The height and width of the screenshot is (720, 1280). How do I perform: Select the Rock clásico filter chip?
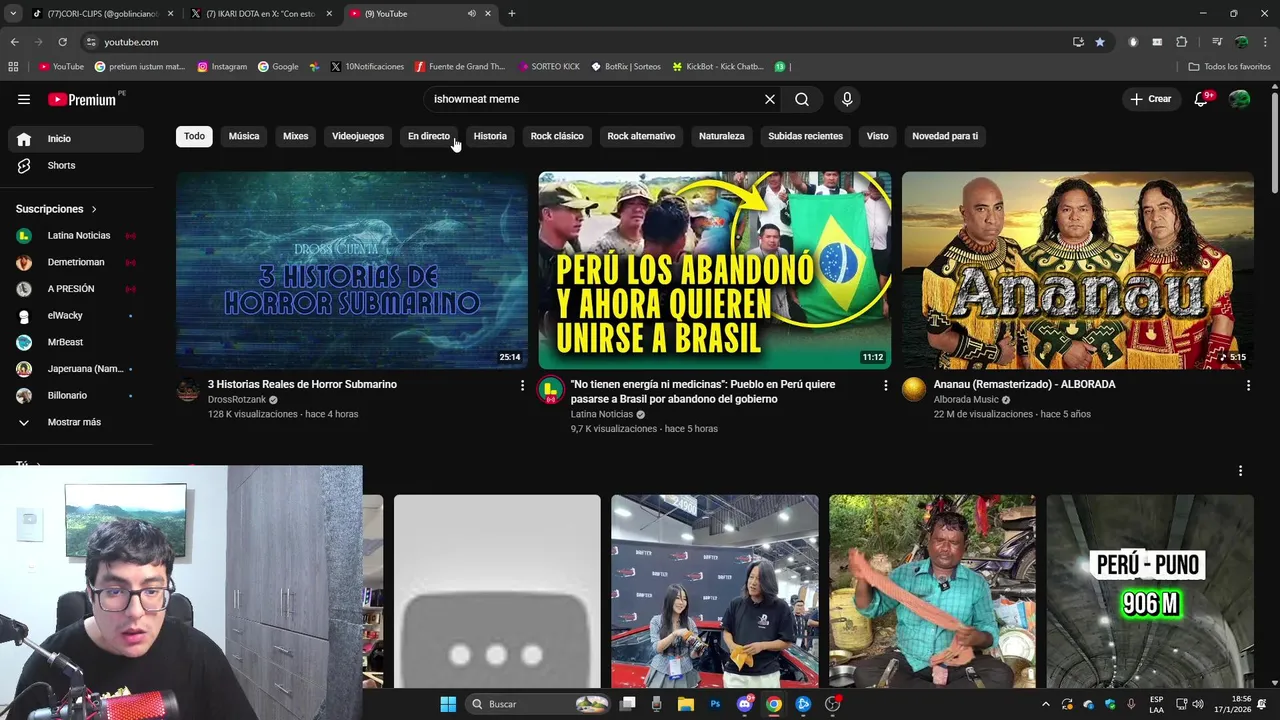click(557, 136)
